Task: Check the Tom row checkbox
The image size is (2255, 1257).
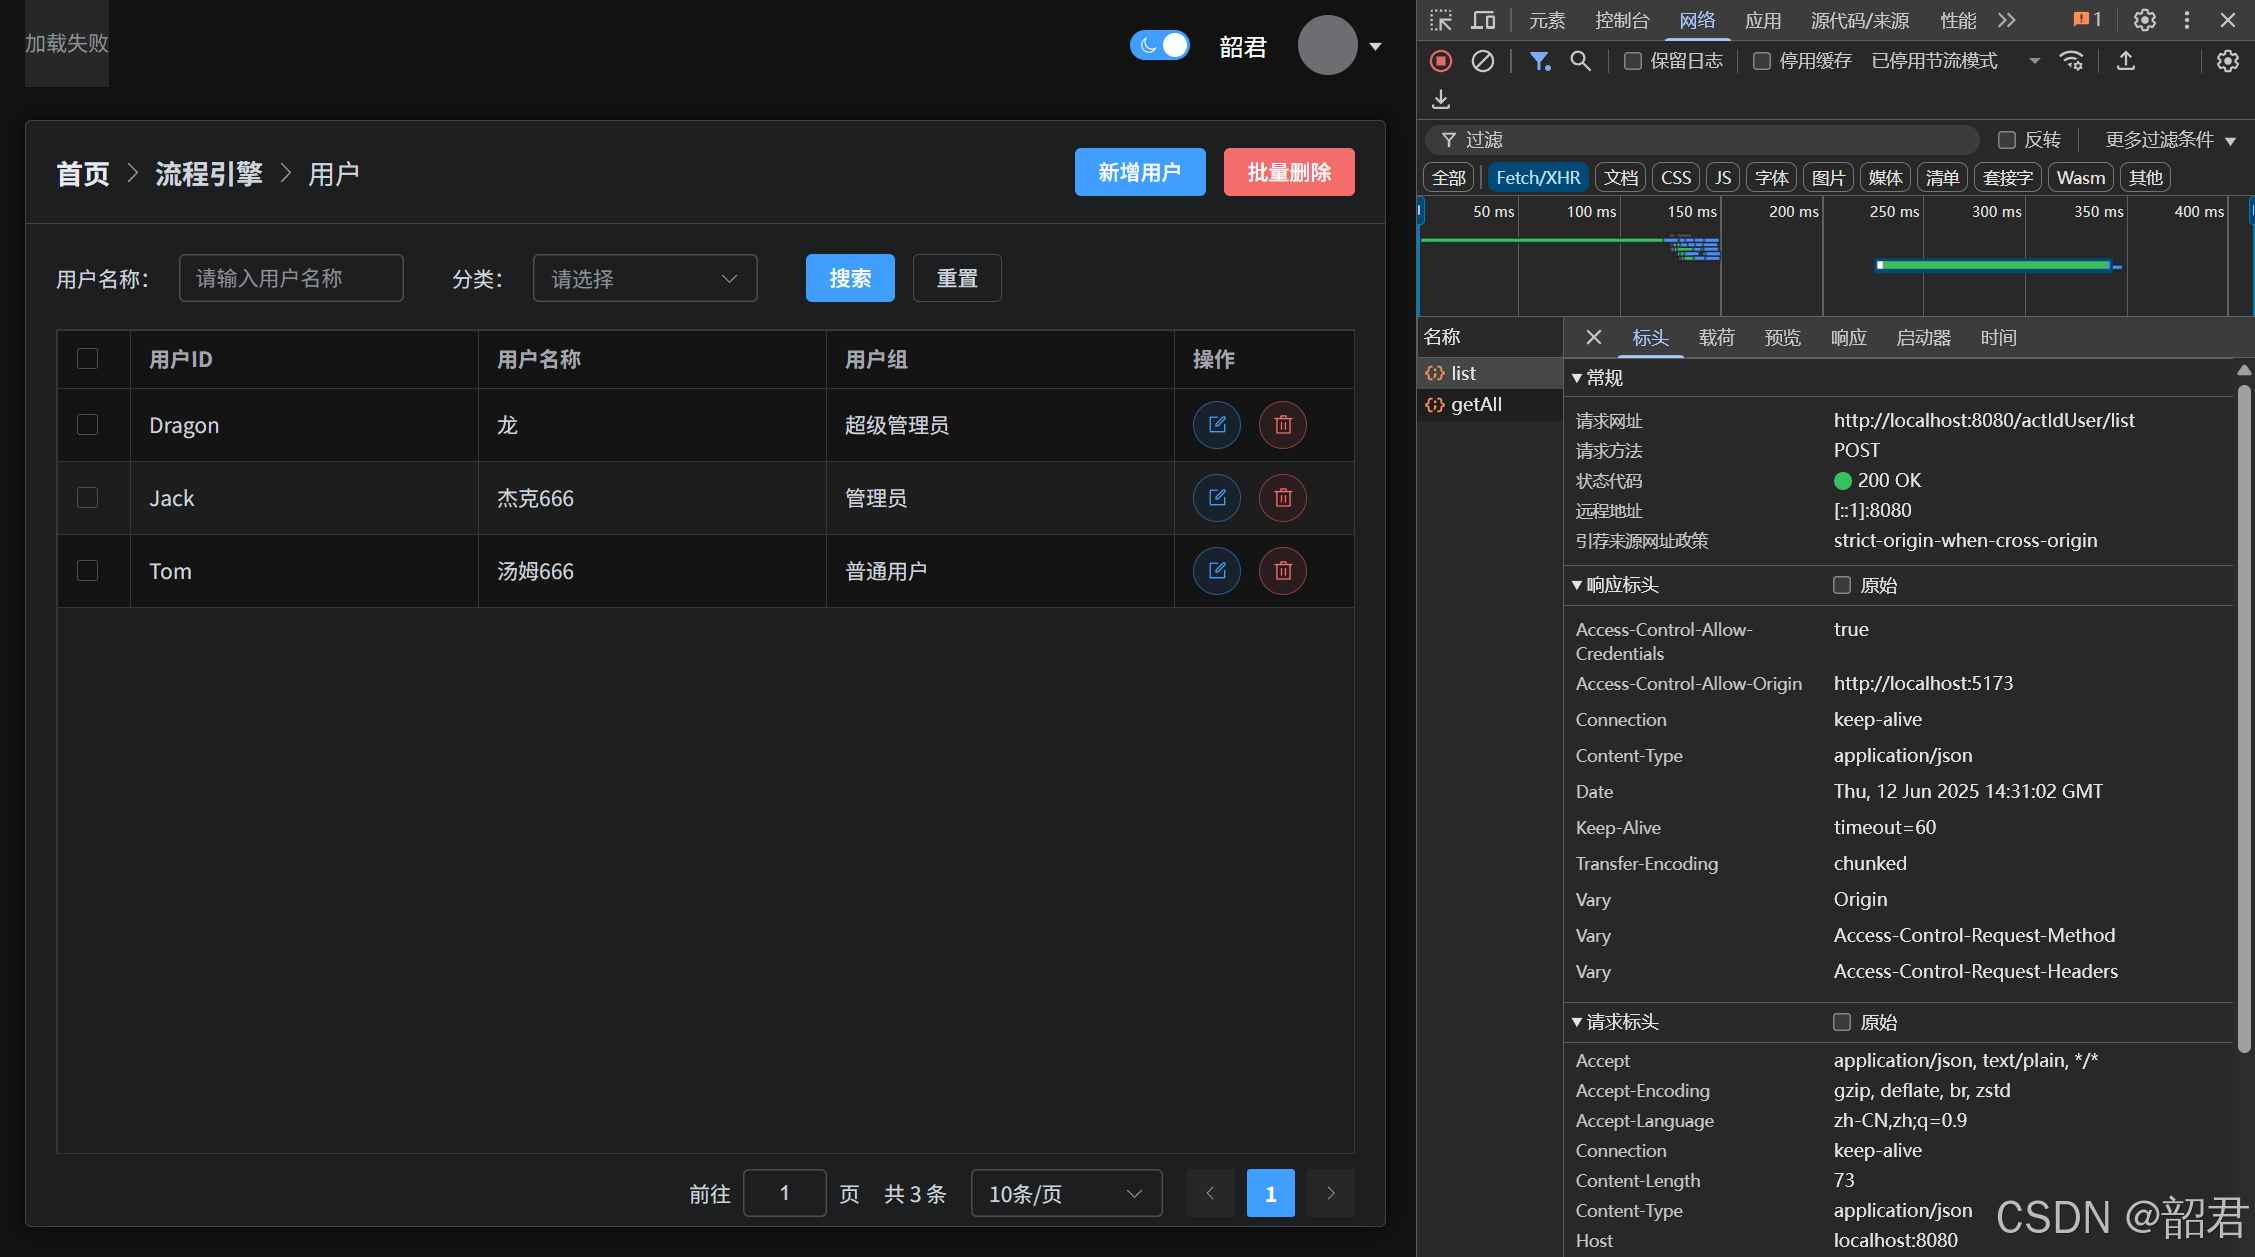Action: click(88, 571)
